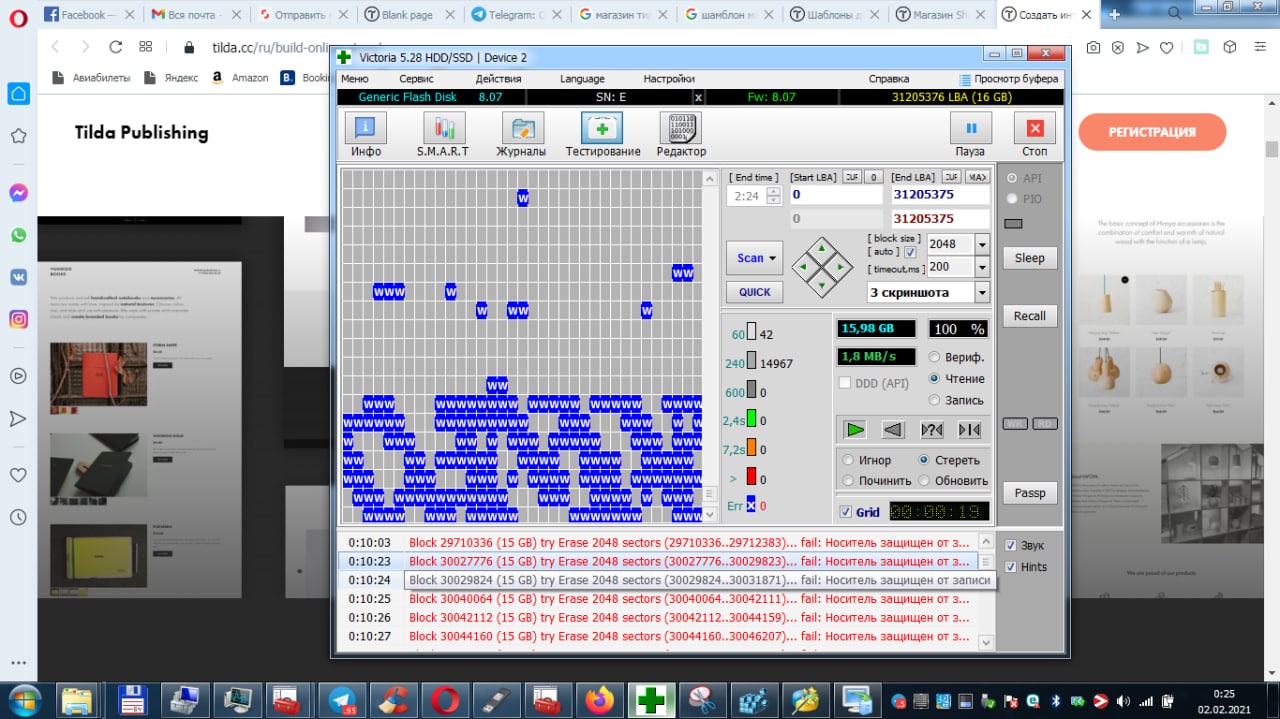The height and width of the screenshot is (719, 1280).
Task: Open the Настройки menu
Action: 669,79
